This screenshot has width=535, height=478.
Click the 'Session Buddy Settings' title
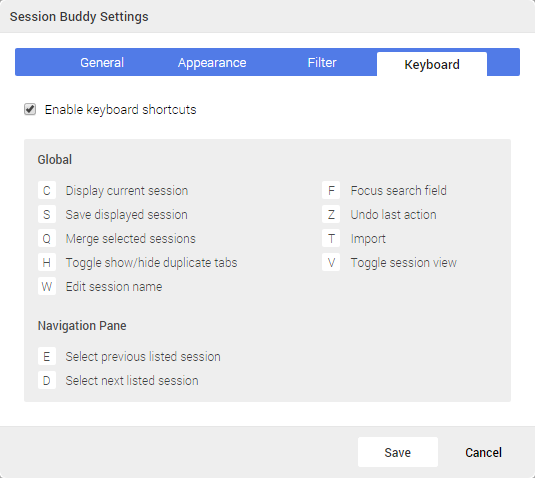point(79,17)
